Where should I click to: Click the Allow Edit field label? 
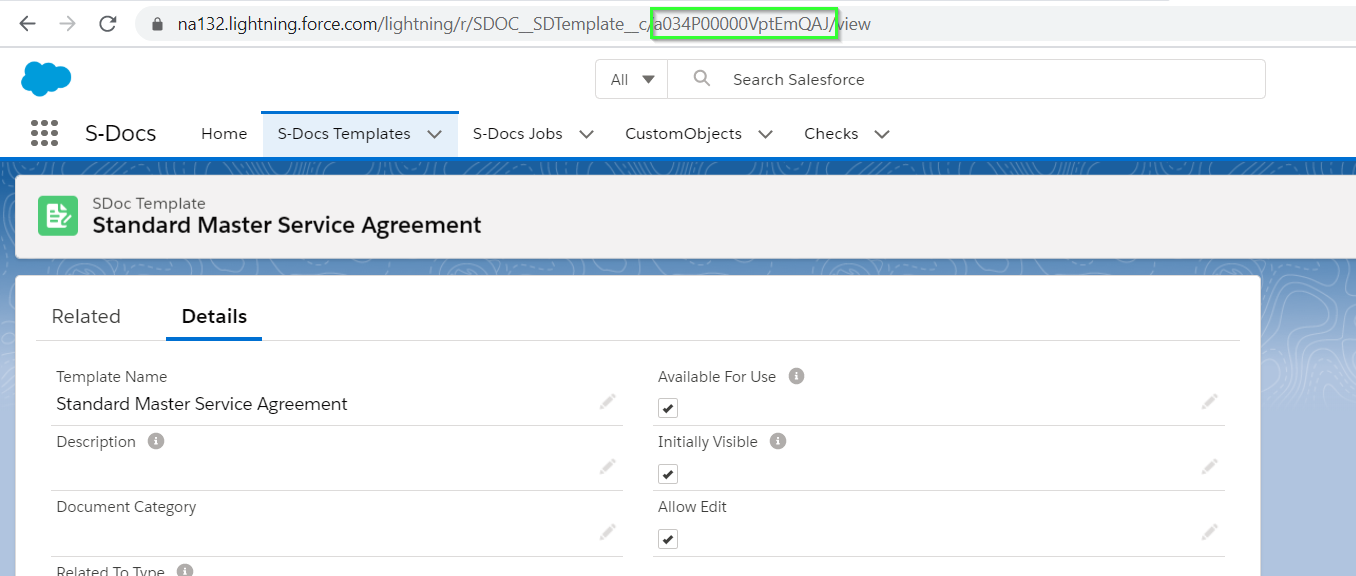pyautogui.click(x=692, y=507)
